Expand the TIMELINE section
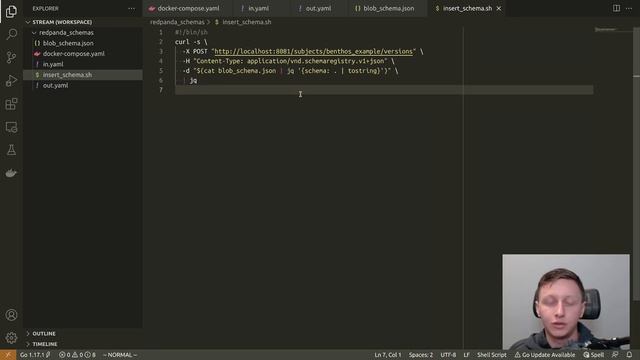The height and width of the screenshot is (360, 640). (44, 344)
